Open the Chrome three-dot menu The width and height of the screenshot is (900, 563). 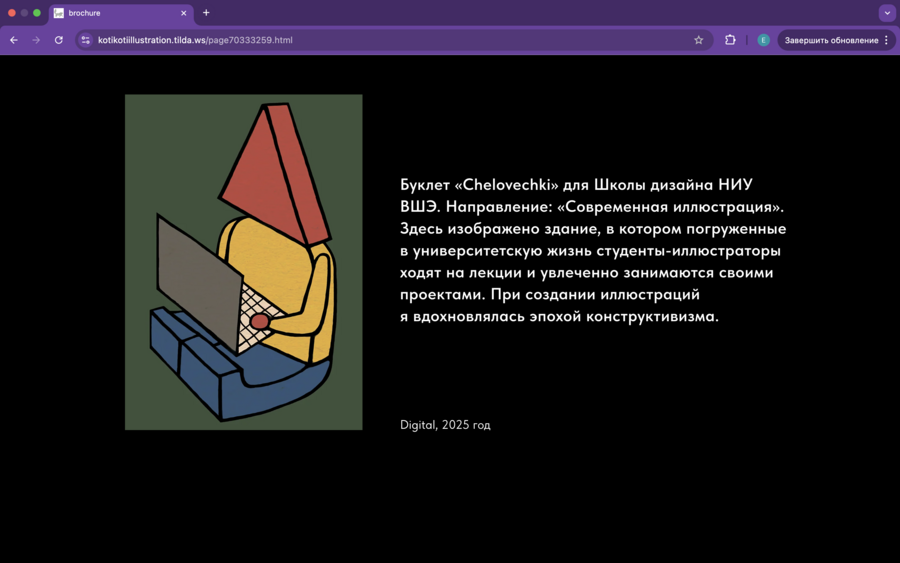pyautogui.click(x=887, y=40)
